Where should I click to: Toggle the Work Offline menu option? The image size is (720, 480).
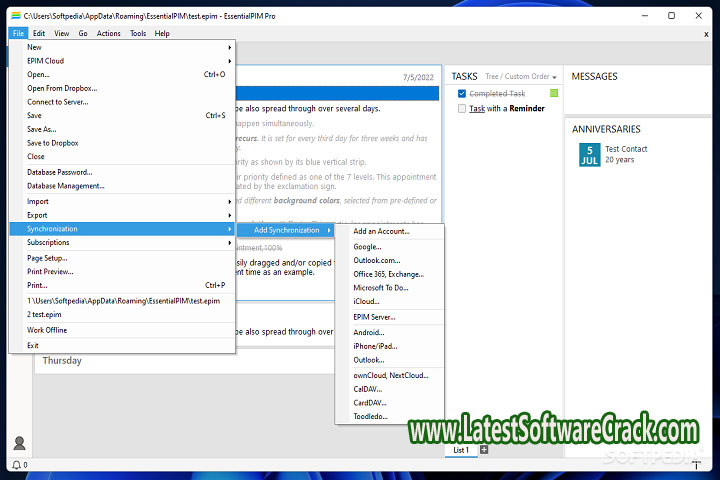[x=47, y=330]
